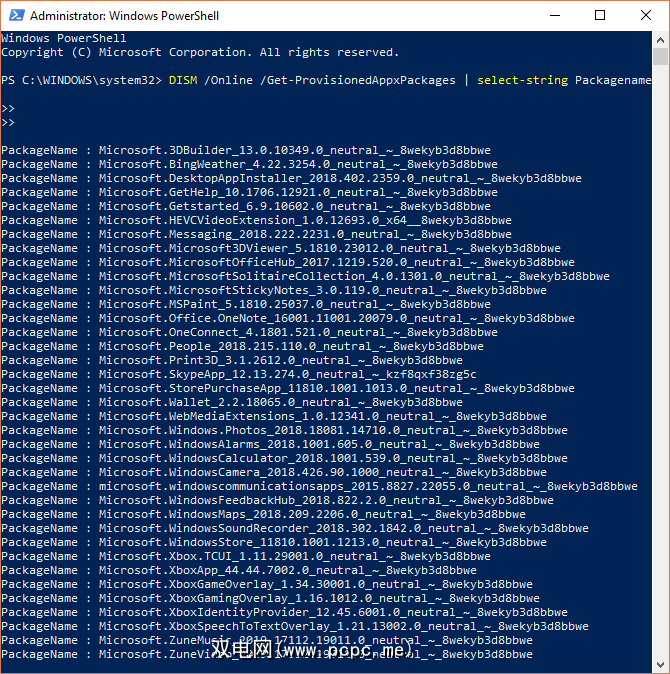The width and height of the screenshot is (670, 674).
Task: Click the scrollbar up arrow
Action: pyautogui.click(x=660, y=40)
